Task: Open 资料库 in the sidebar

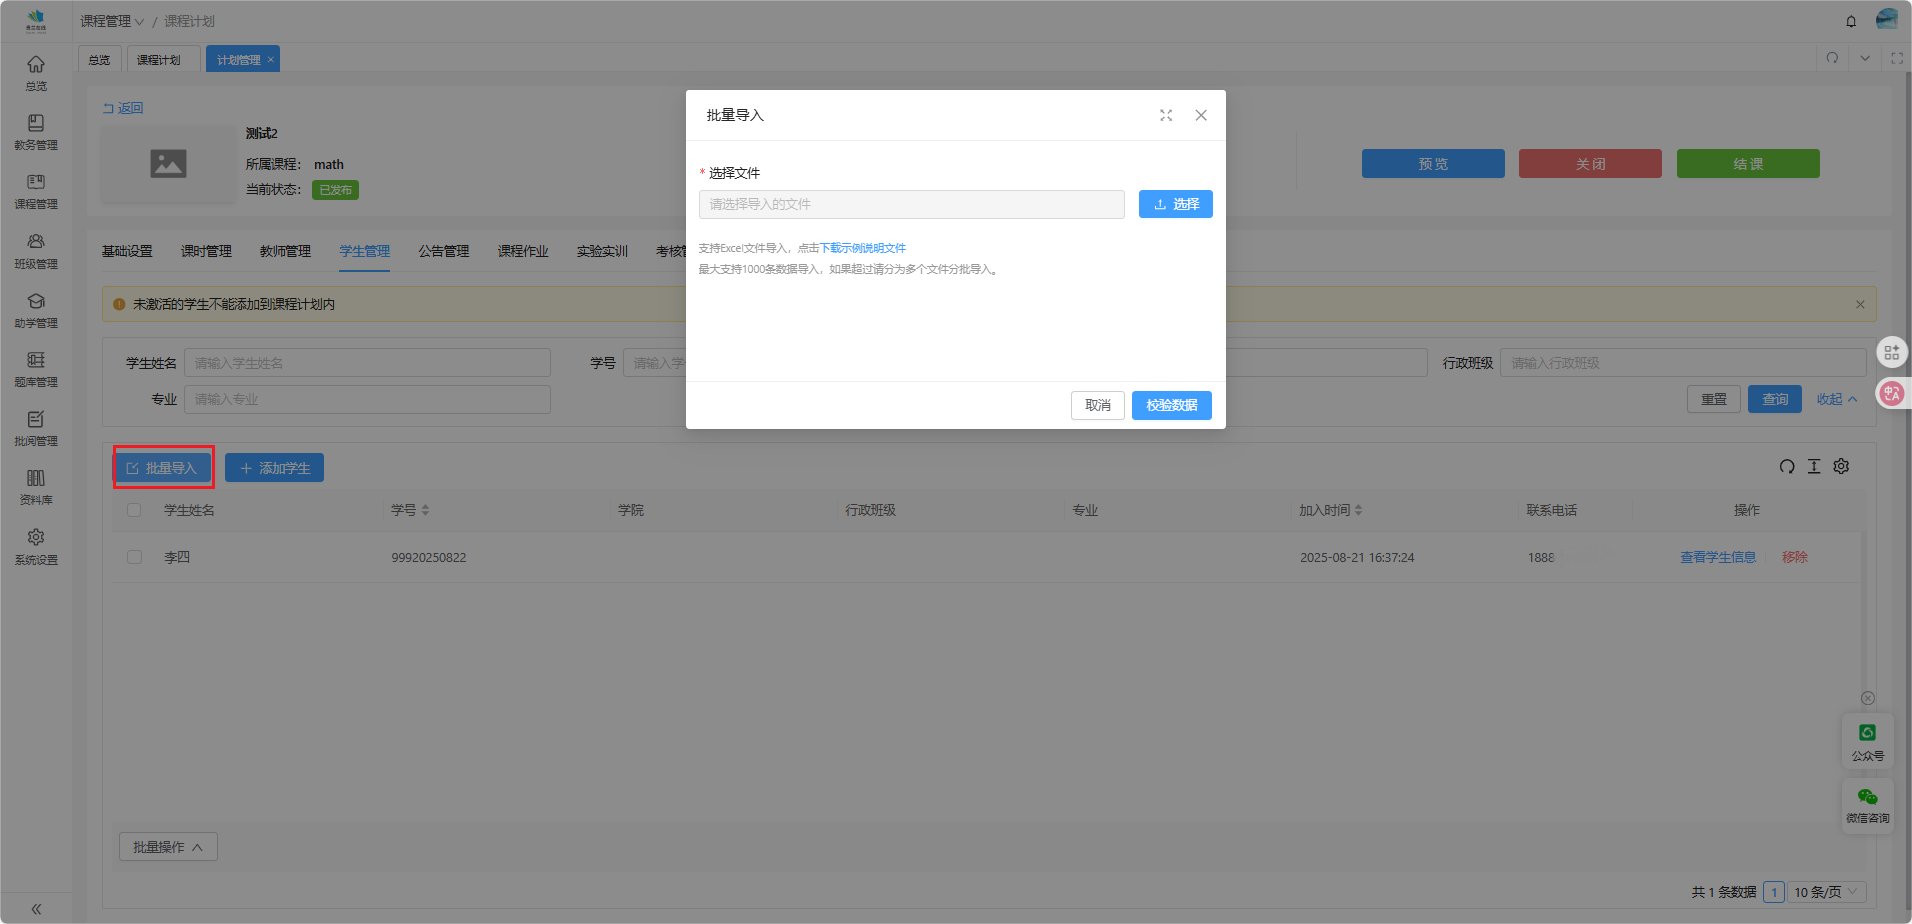Action: [36, 486]
